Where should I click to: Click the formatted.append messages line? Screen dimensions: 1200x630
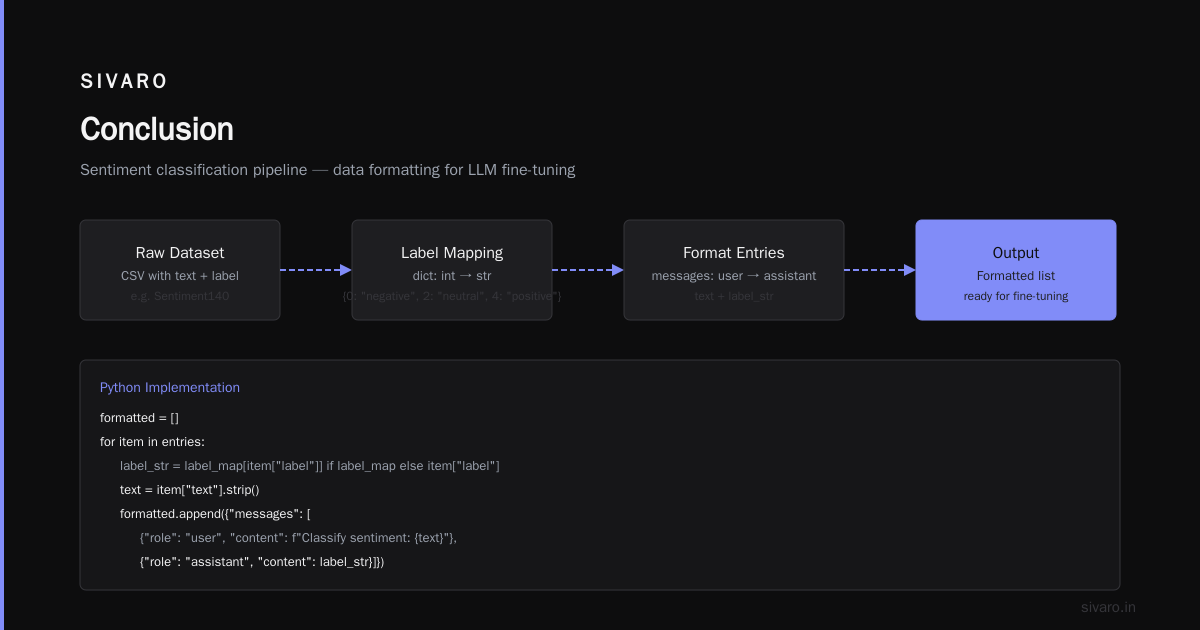point(215,513)
